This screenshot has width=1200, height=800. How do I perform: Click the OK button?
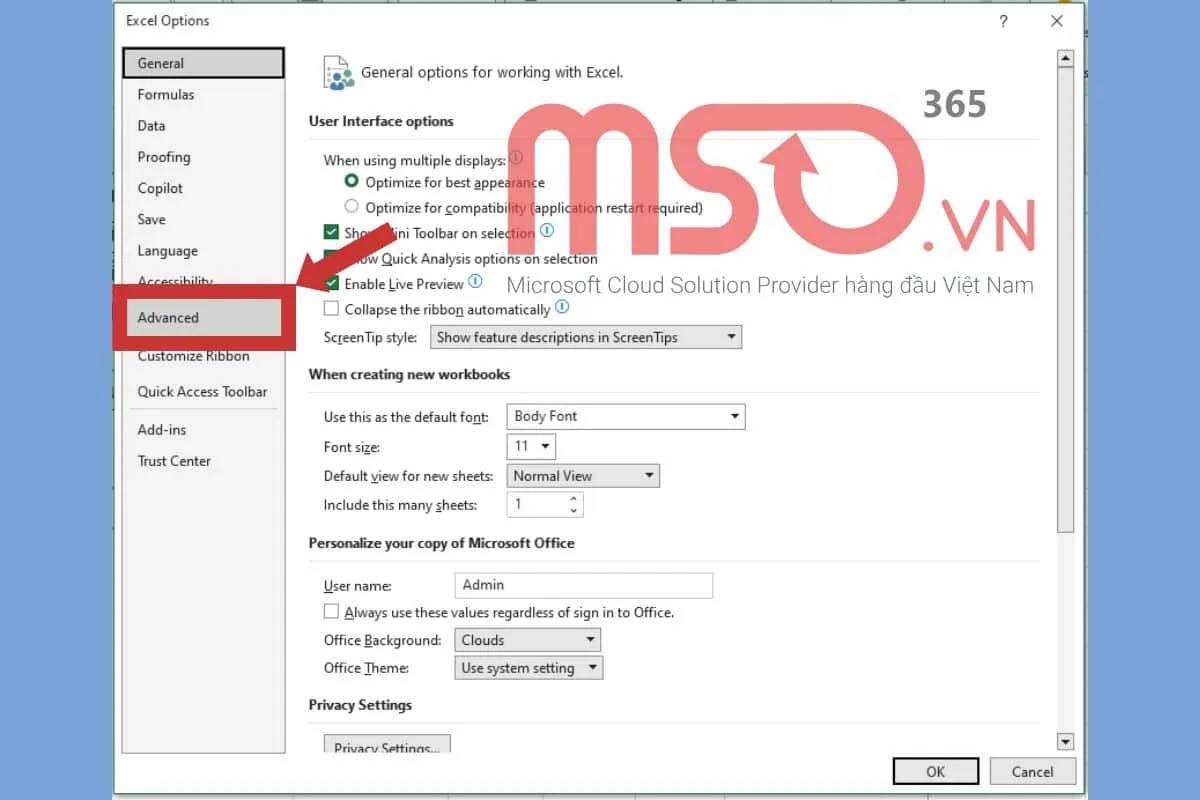(x=934, y=771)
